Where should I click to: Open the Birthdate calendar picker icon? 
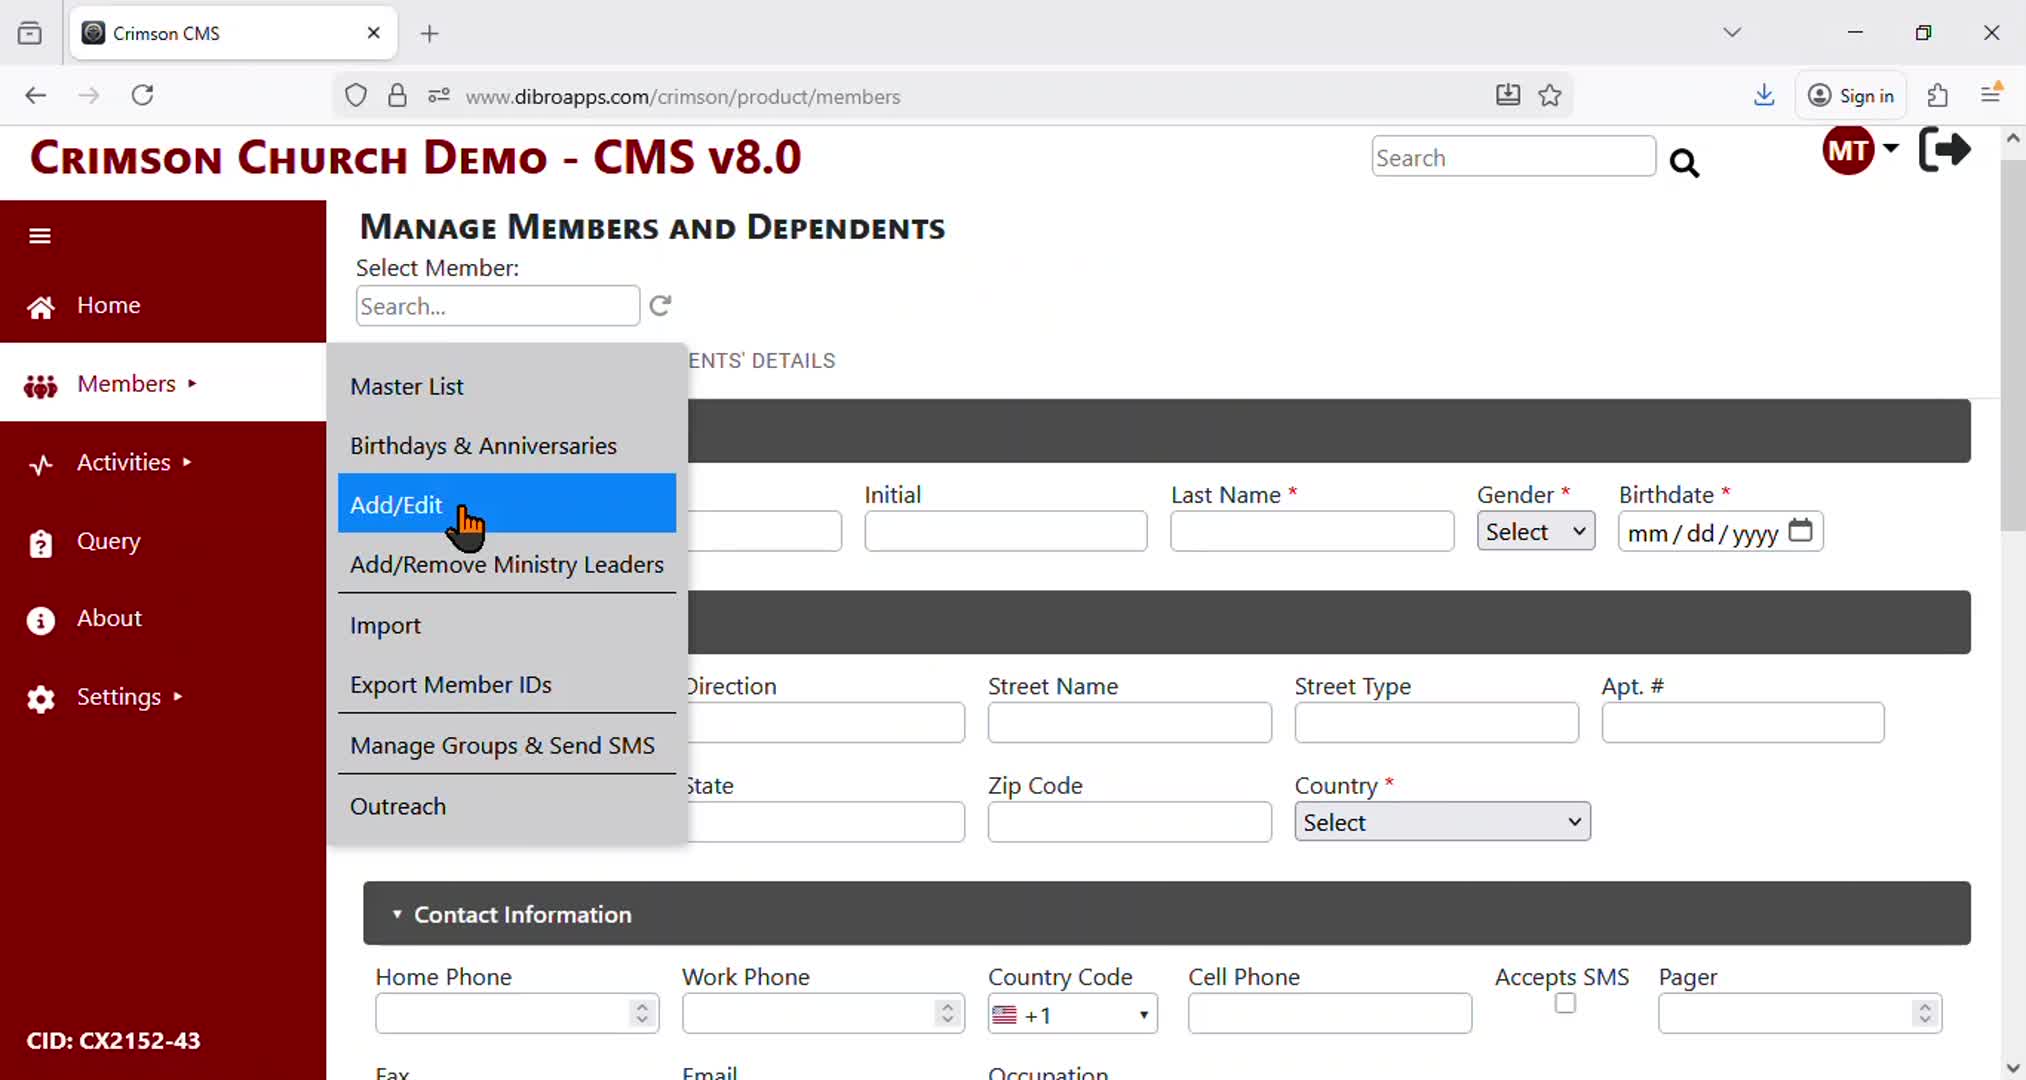pyautogui.click(x=1800, y=531)
